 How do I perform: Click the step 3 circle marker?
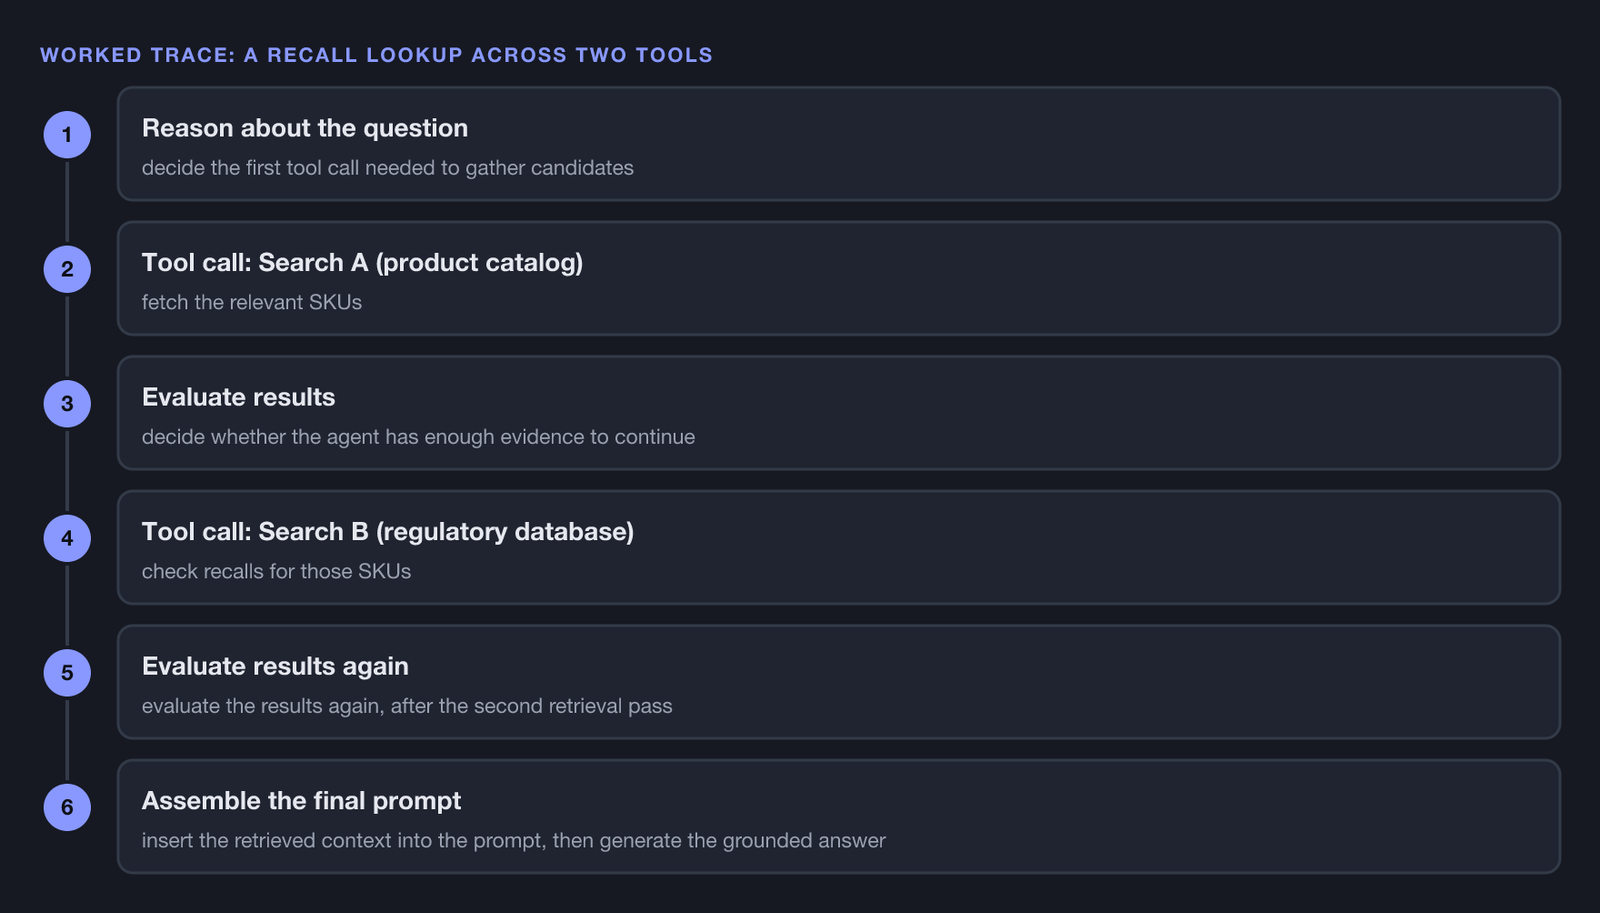67,404
